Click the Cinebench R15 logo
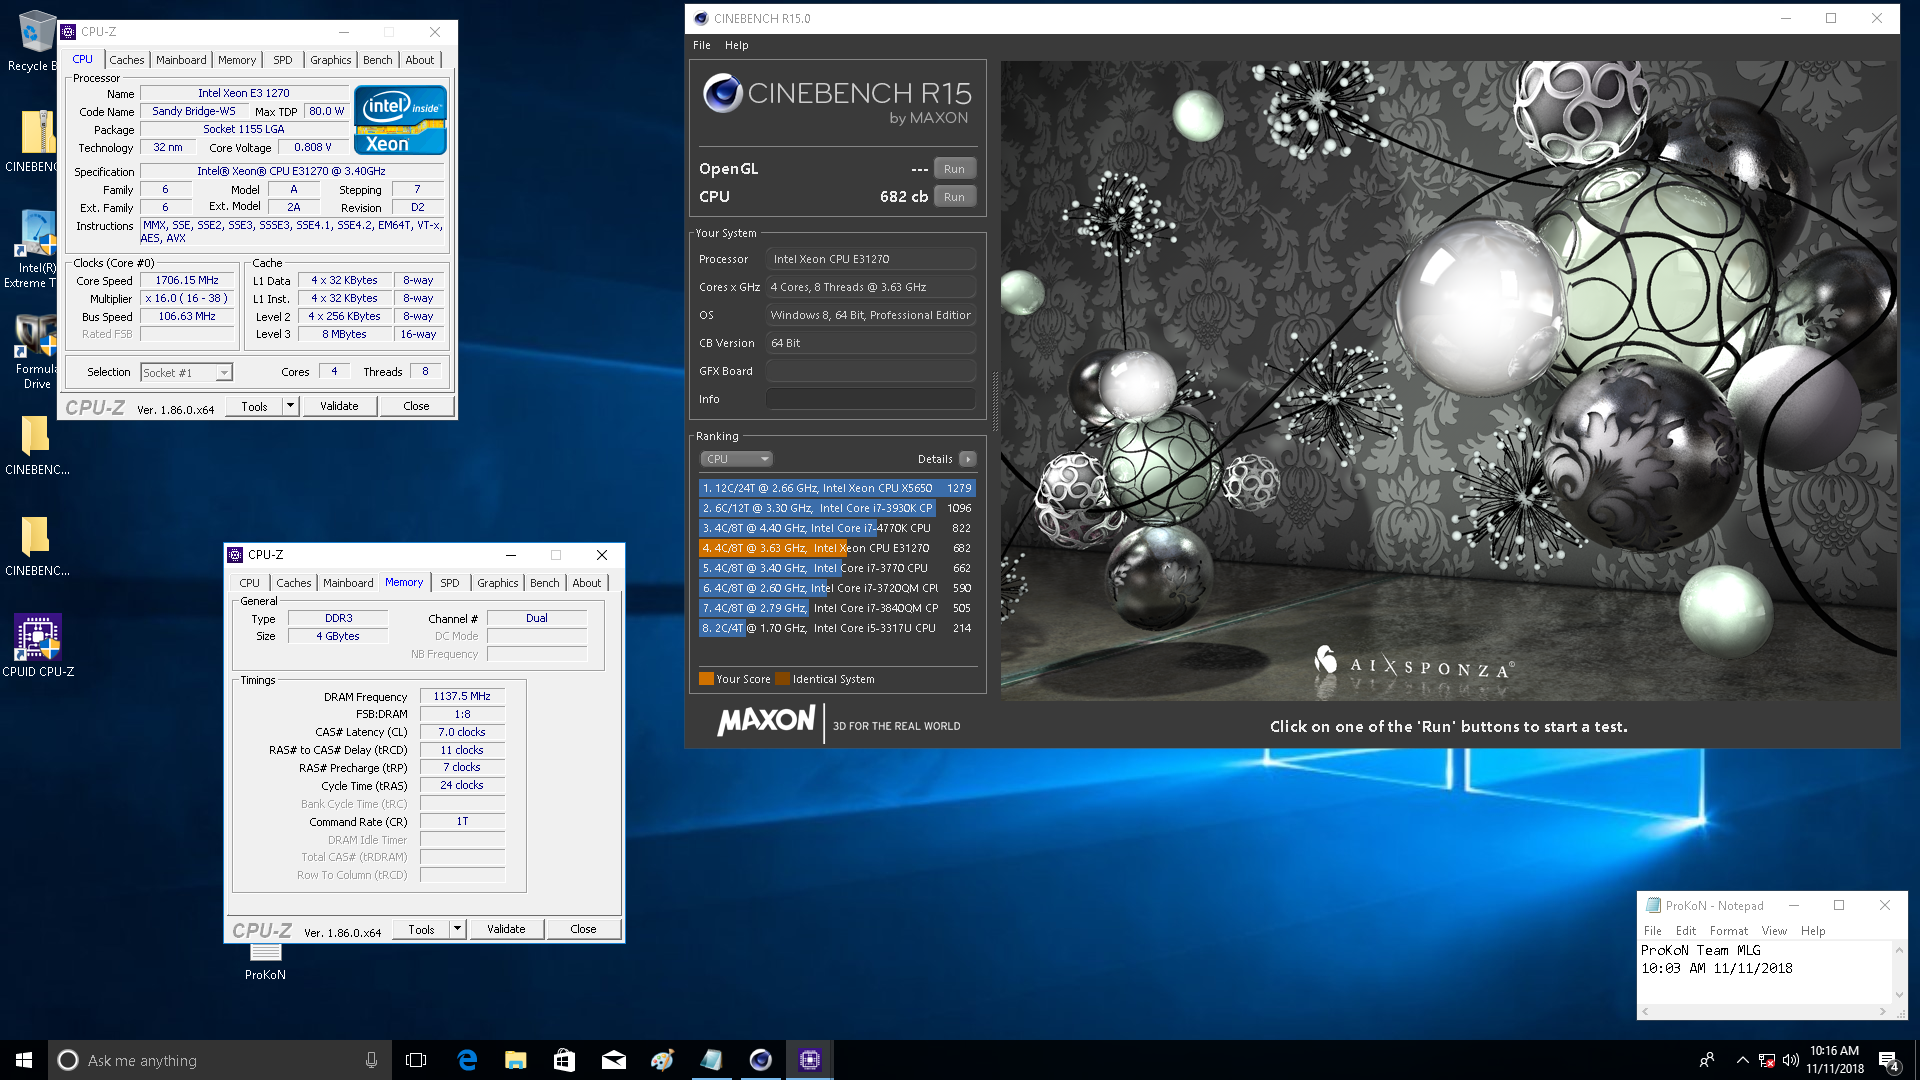Image resolution: width=1920 pixels, height=1080 pixels. point(837,100)
